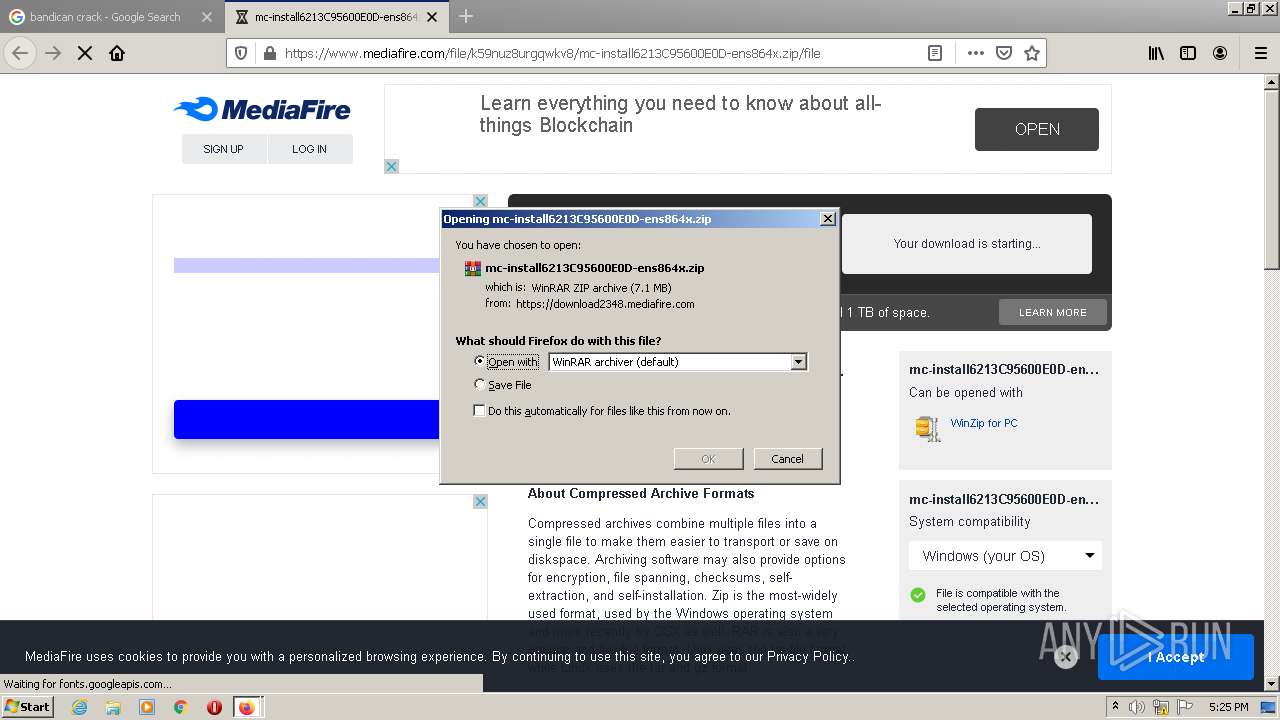Close the Google Search tab
The width and height of the screenshot is (1280, 720).
pos(207,17)
